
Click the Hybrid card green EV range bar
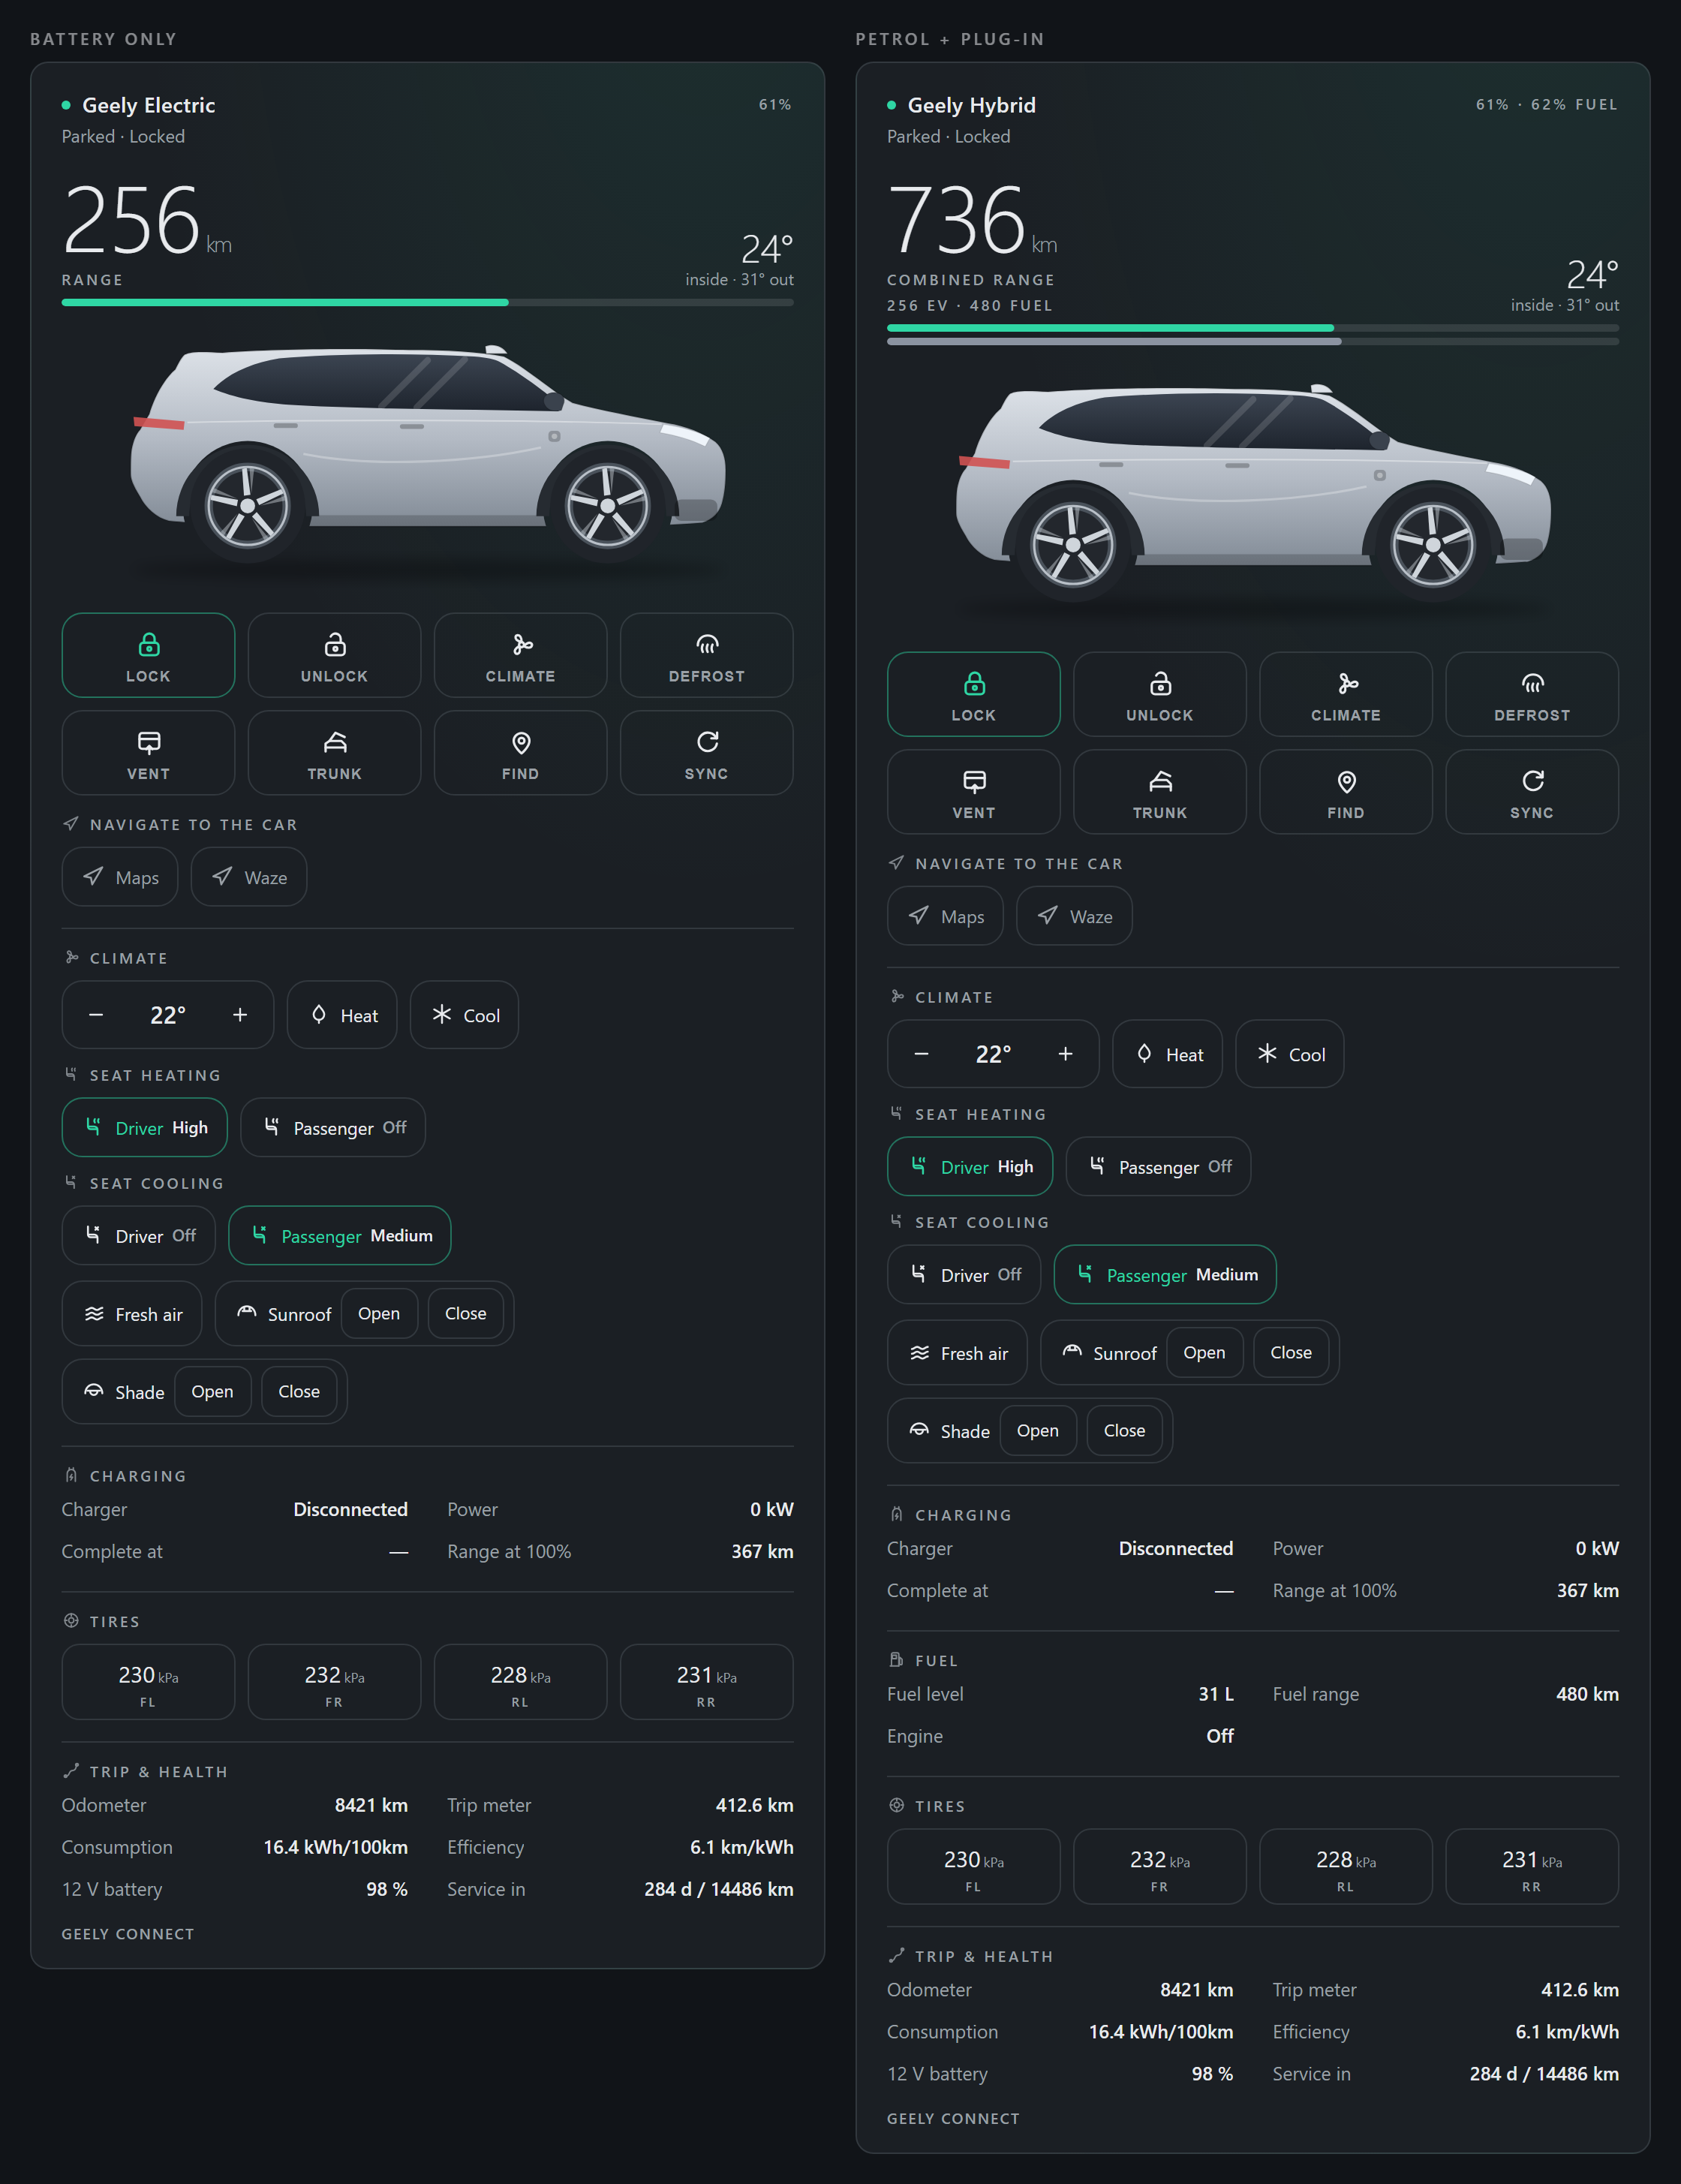tap(1252, 327)
